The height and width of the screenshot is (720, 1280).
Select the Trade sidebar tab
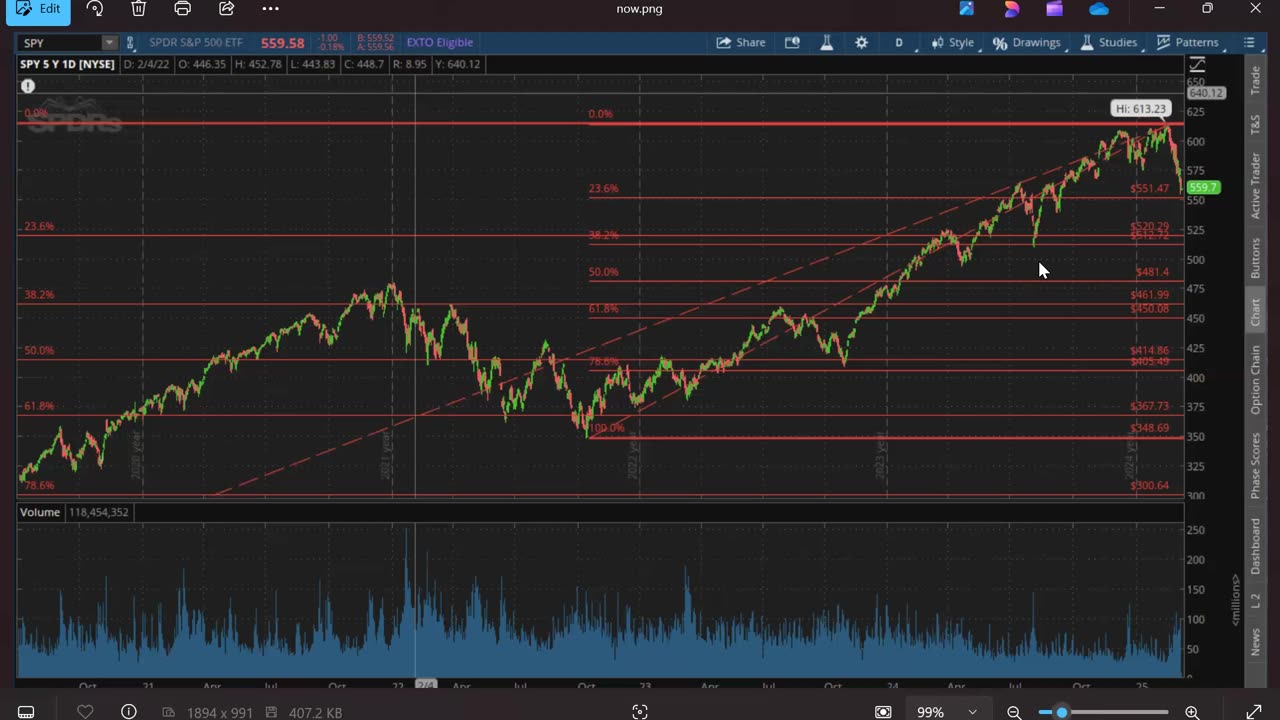click(x=1256, y=82)
